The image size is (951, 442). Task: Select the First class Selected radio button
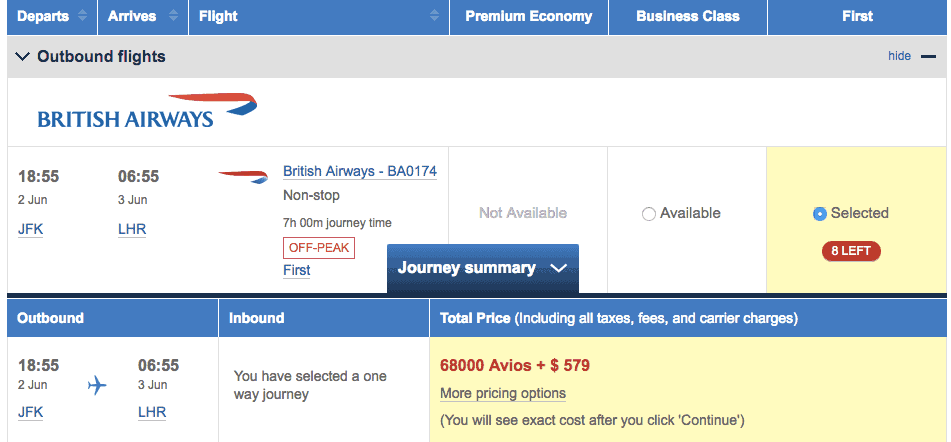pos(820,214)
